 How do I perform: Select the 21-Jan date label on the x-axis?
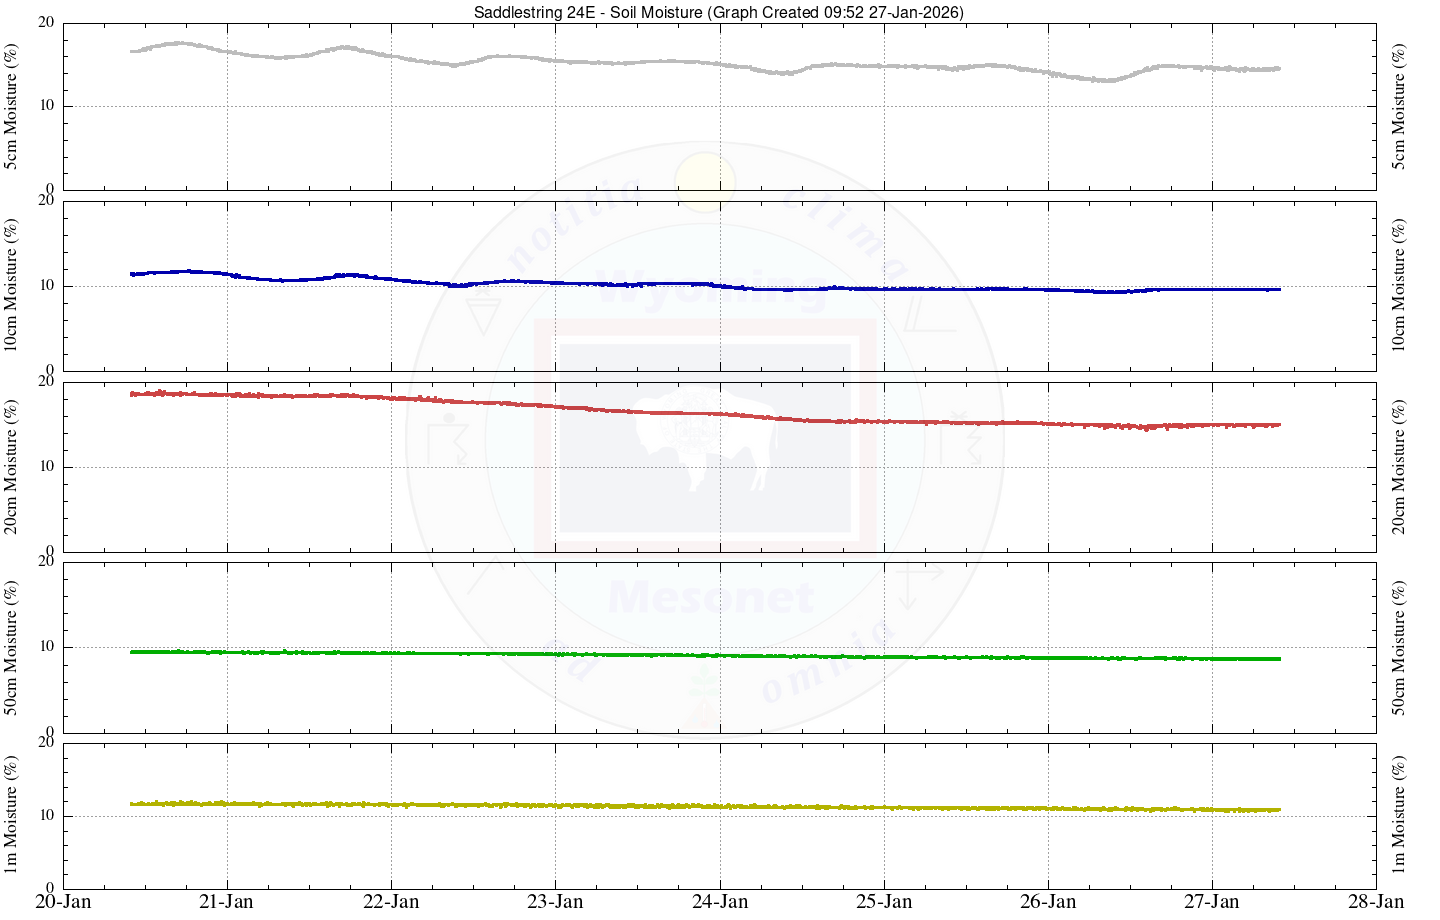[227, 902]
